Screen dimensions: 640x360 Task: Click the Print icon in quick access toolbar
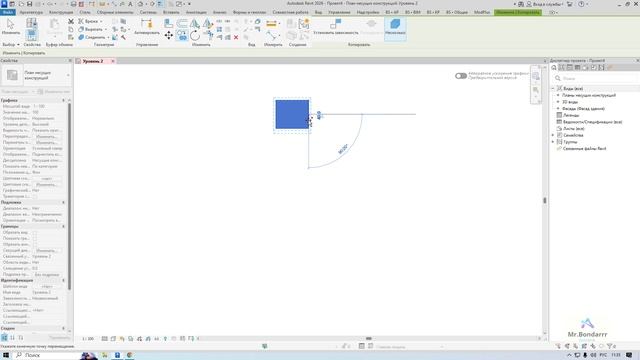(x=73, y=4)
